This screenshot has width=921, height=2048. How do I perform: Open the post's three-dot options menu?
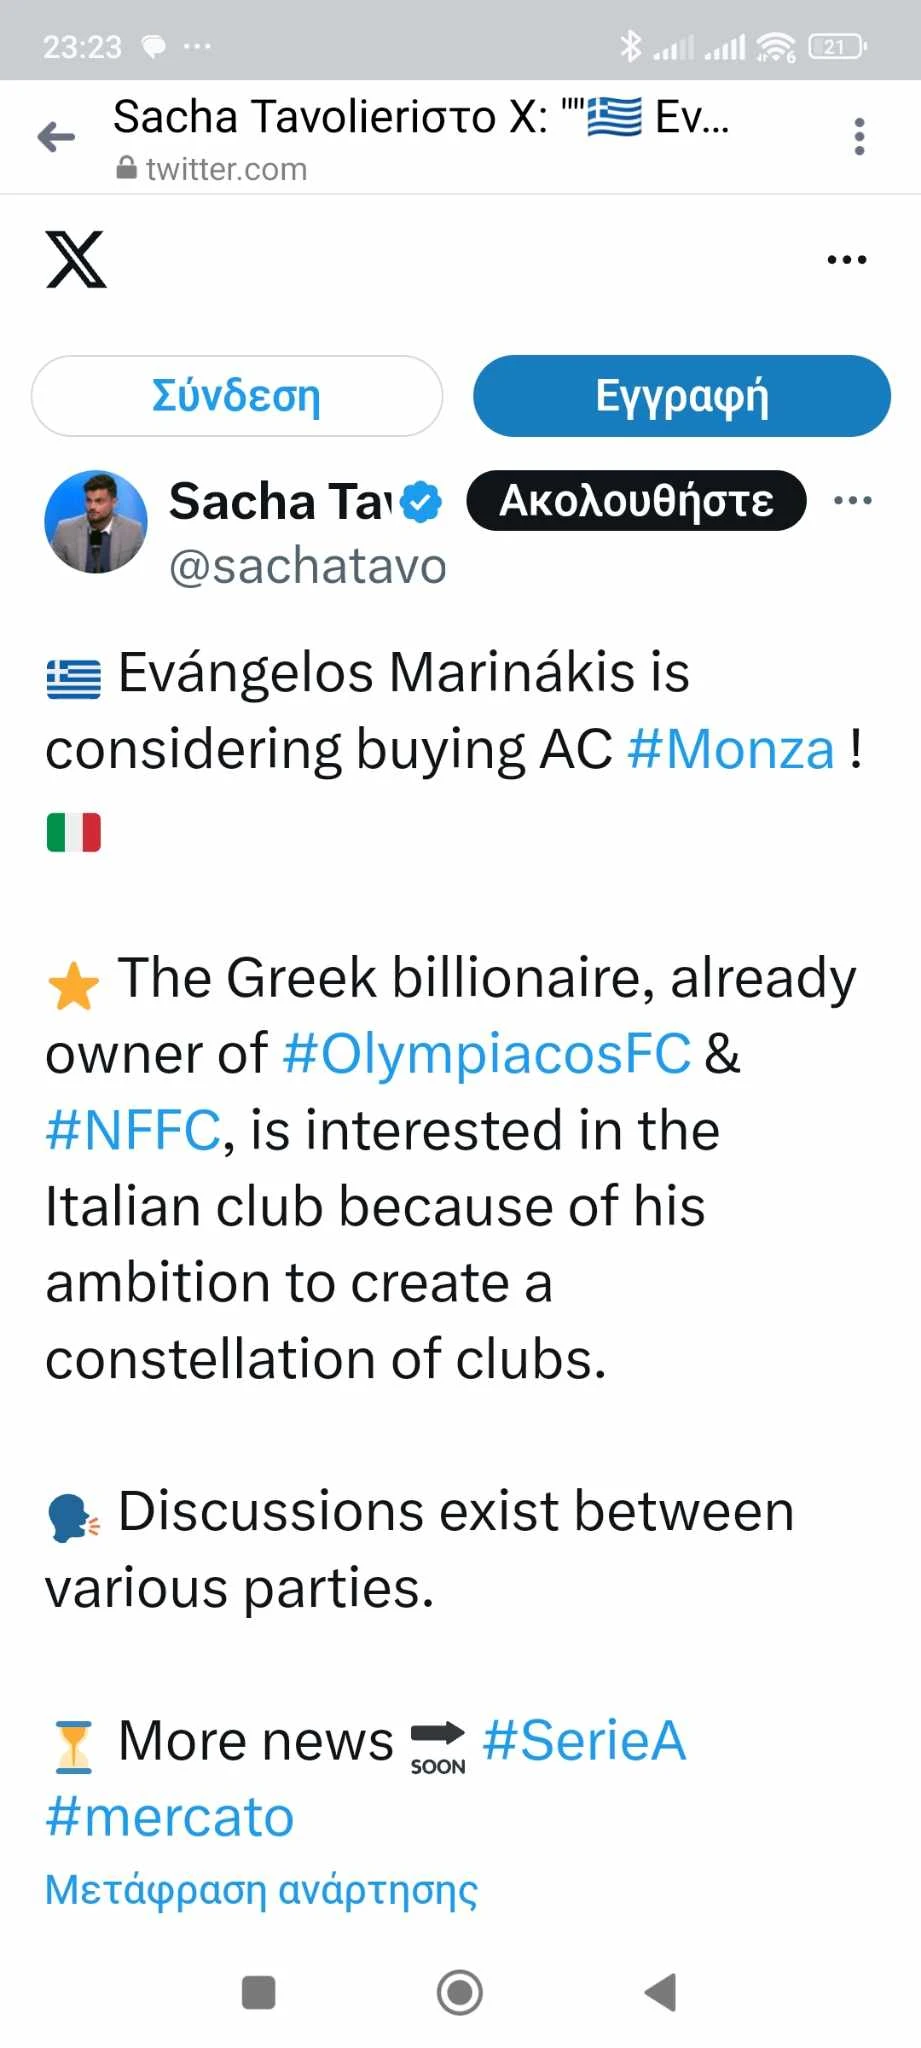852,500
